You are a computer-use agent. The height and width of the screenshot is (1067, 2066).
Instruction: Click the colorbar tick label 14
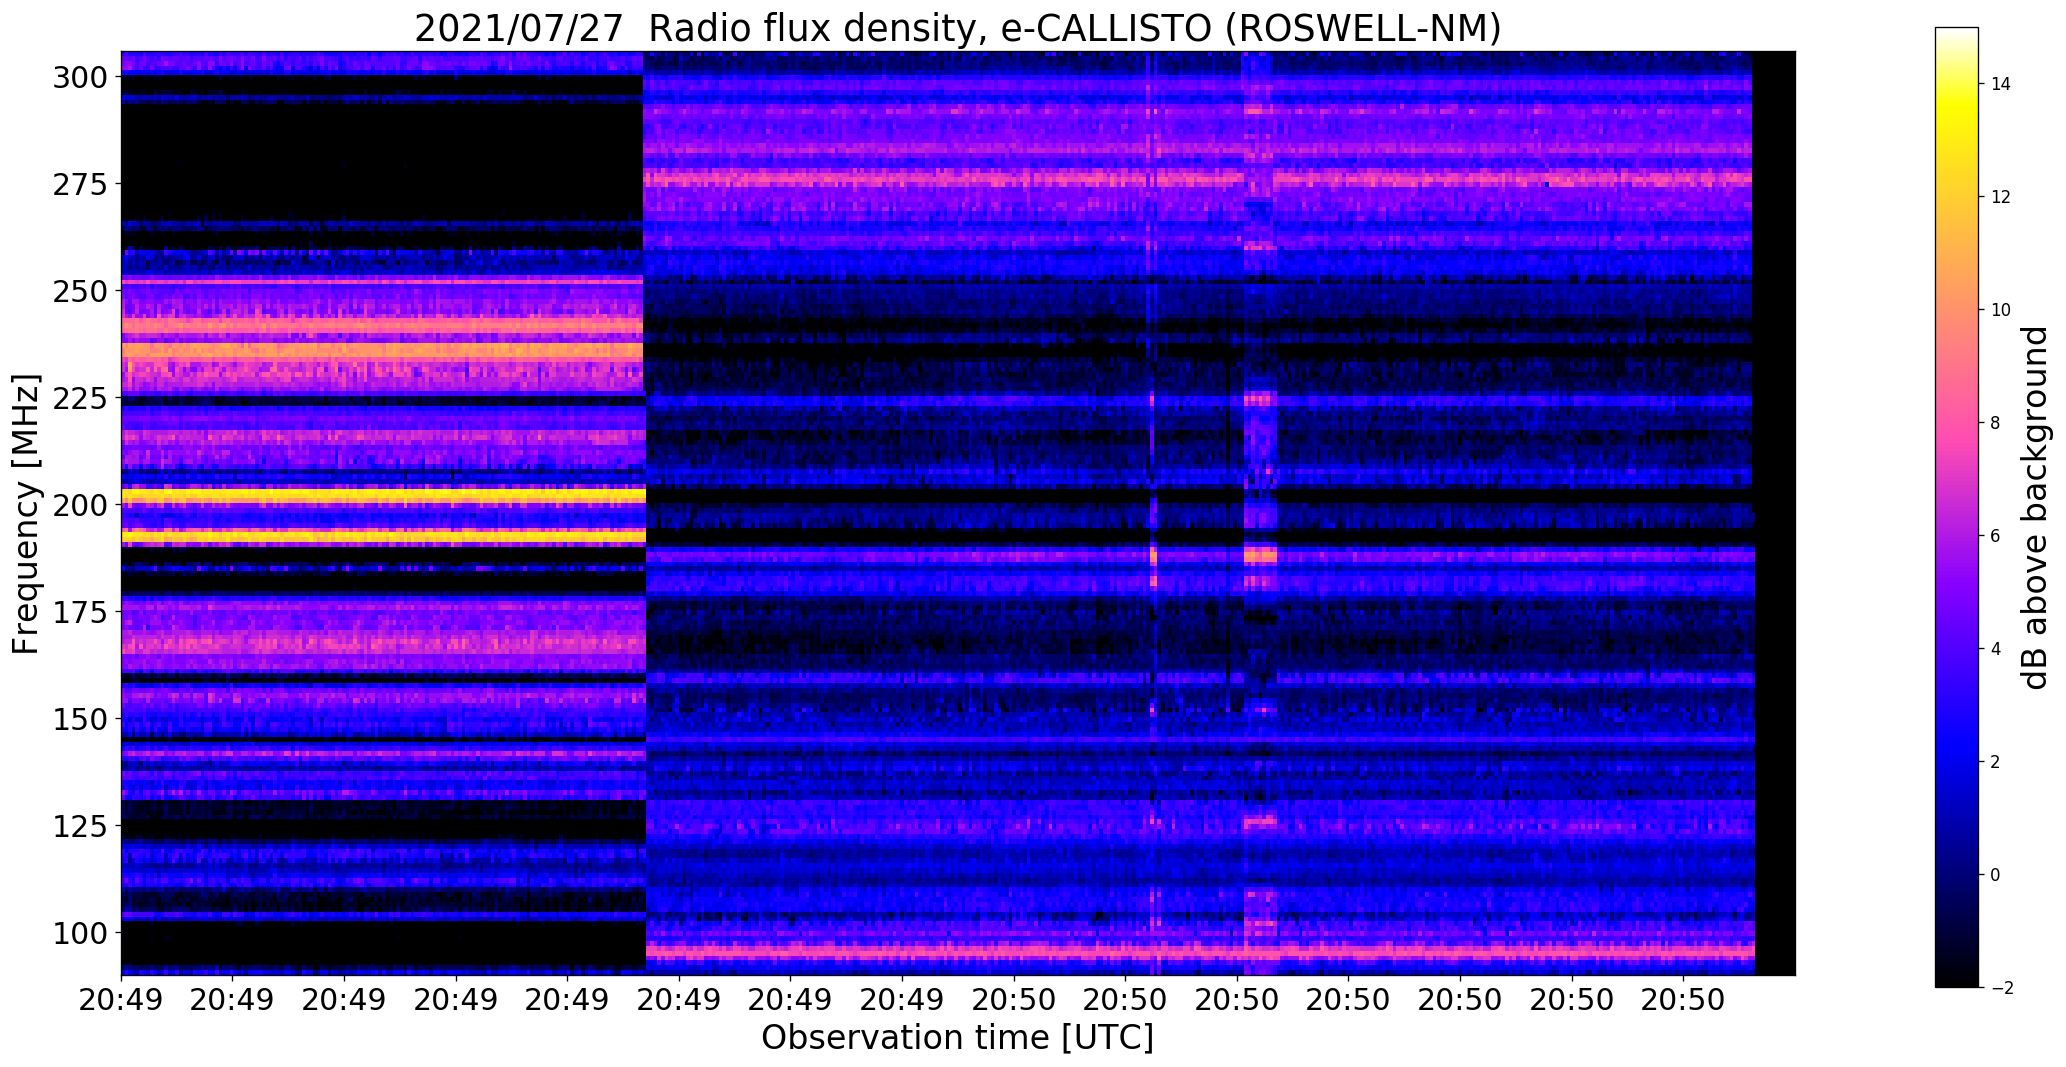pyautogui.click(x=2001, y=84)
